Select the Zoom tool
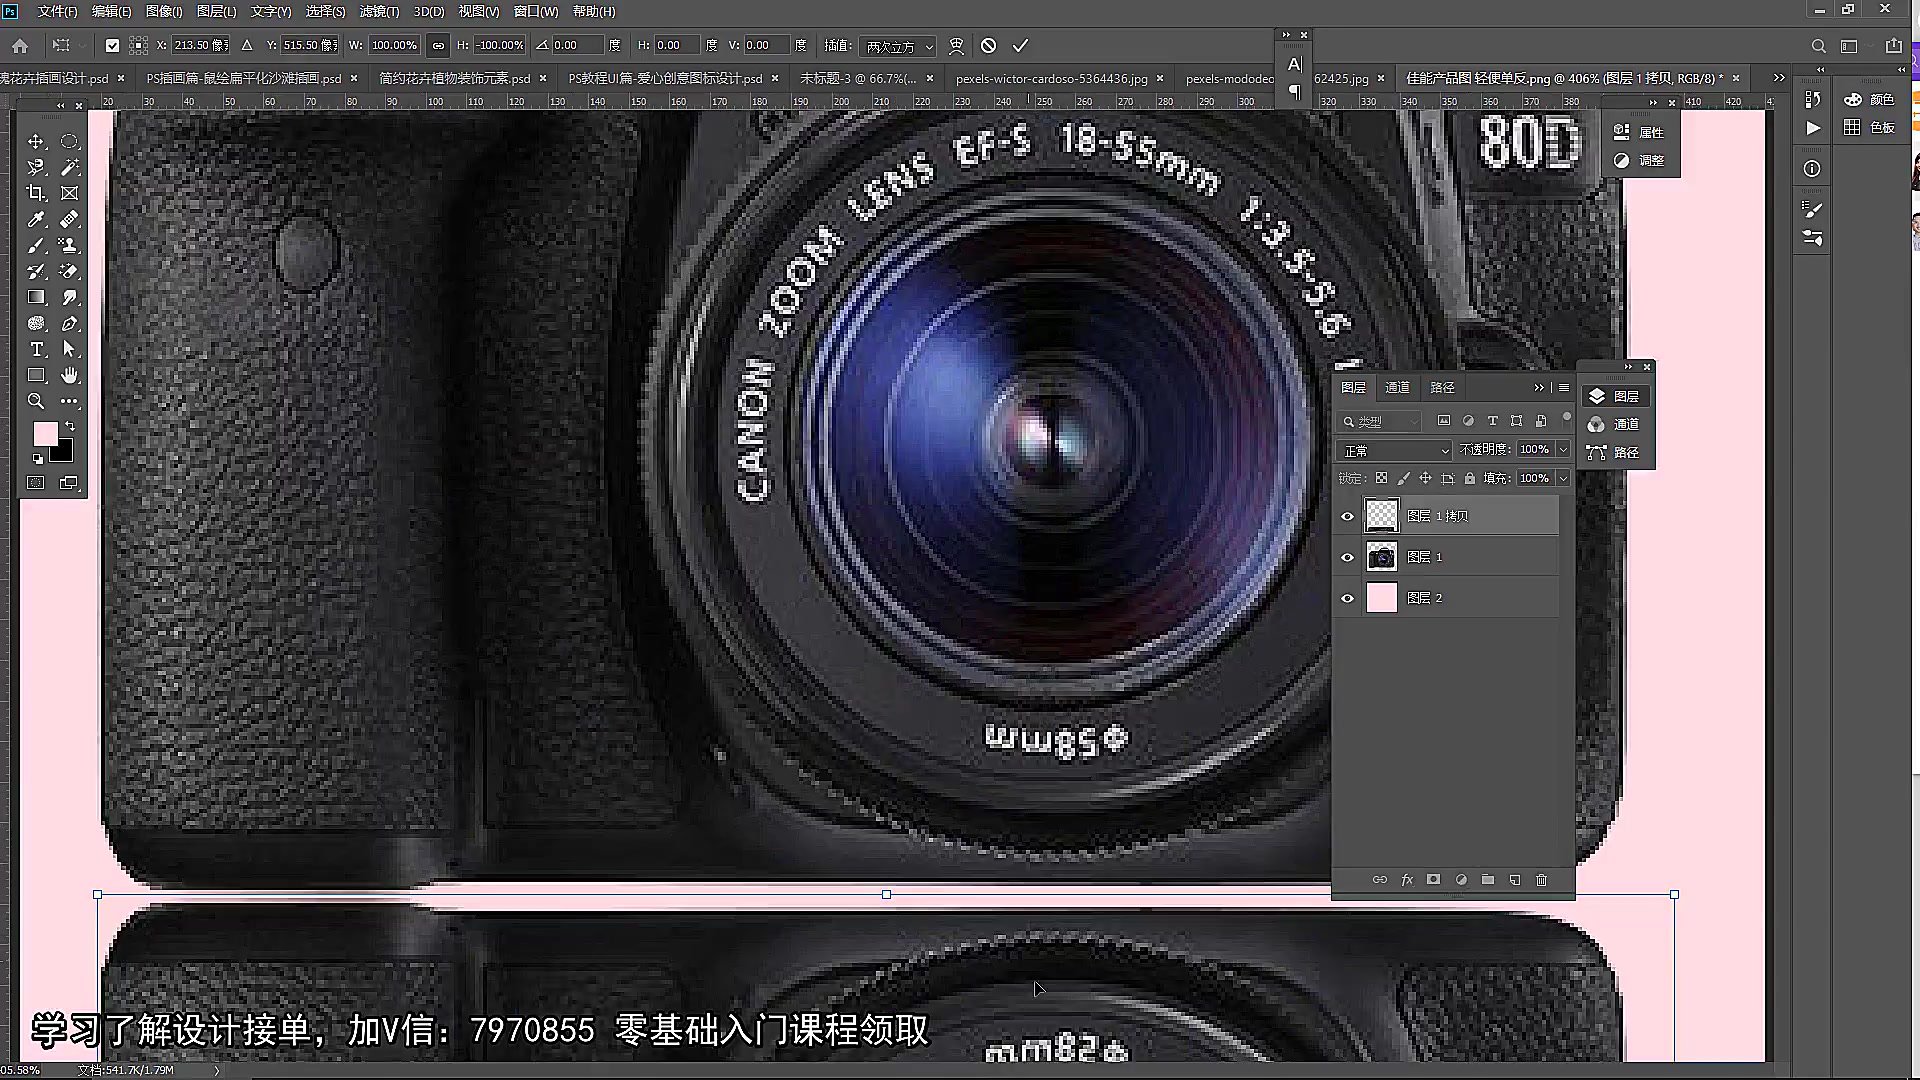Screen dimensions: 1920x1080 36,401
